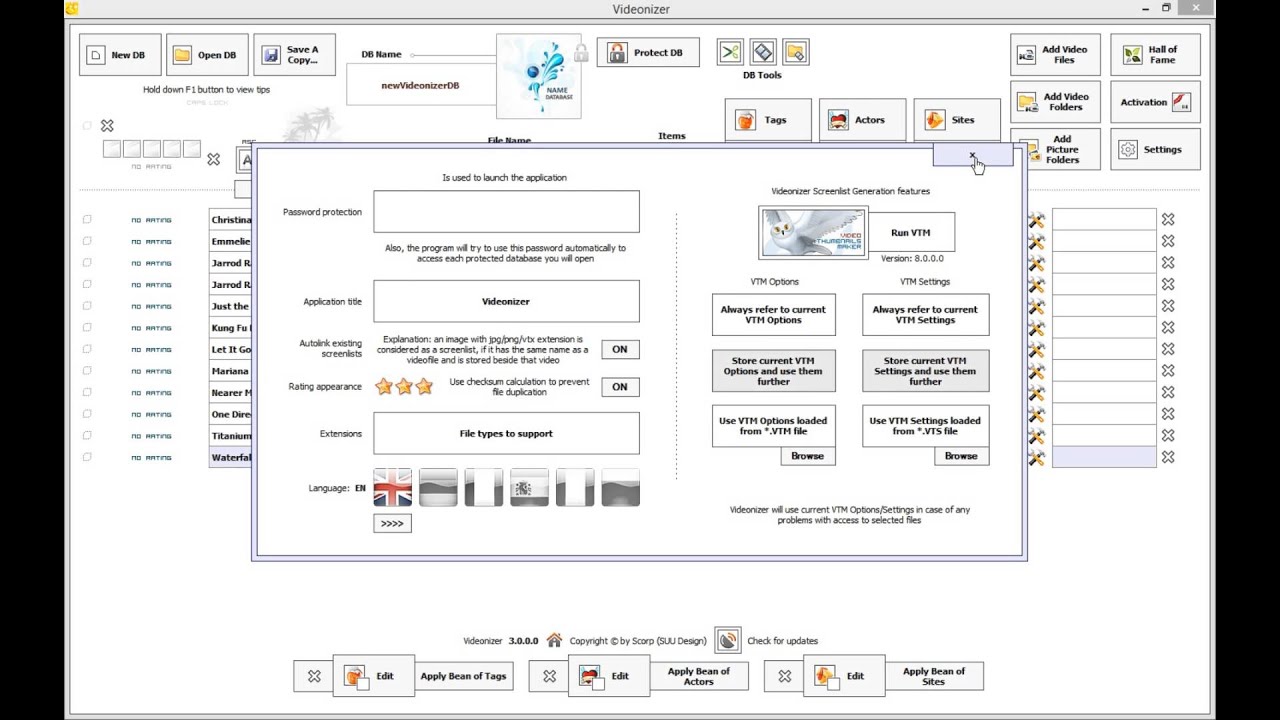1280x720 pixels.
Task: Click the home icon beside version number
Action: click(554, 640)
